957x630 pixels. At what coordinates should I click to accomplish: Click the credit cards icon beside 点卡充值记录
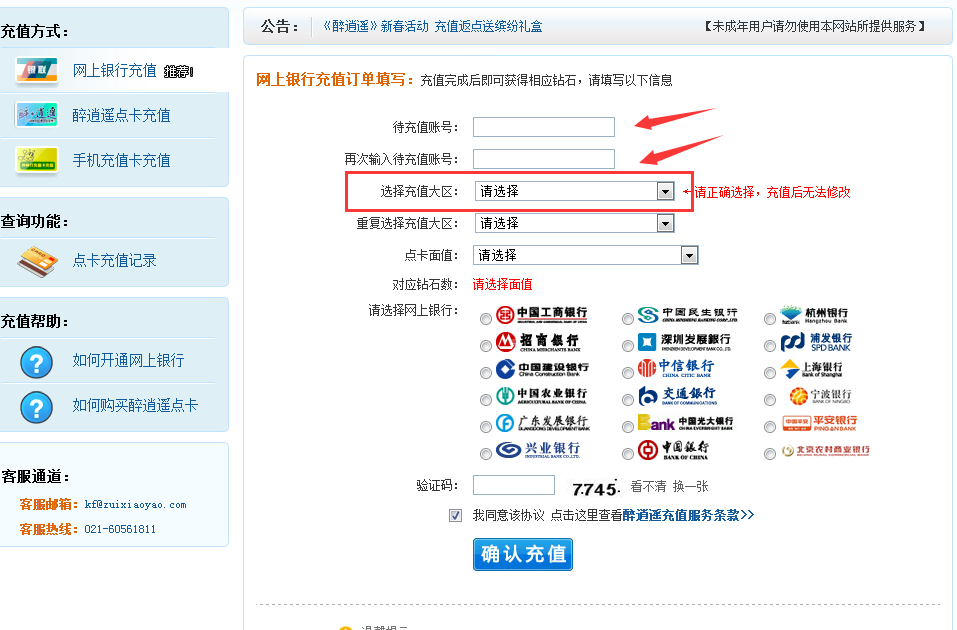(x=37, y=261)
